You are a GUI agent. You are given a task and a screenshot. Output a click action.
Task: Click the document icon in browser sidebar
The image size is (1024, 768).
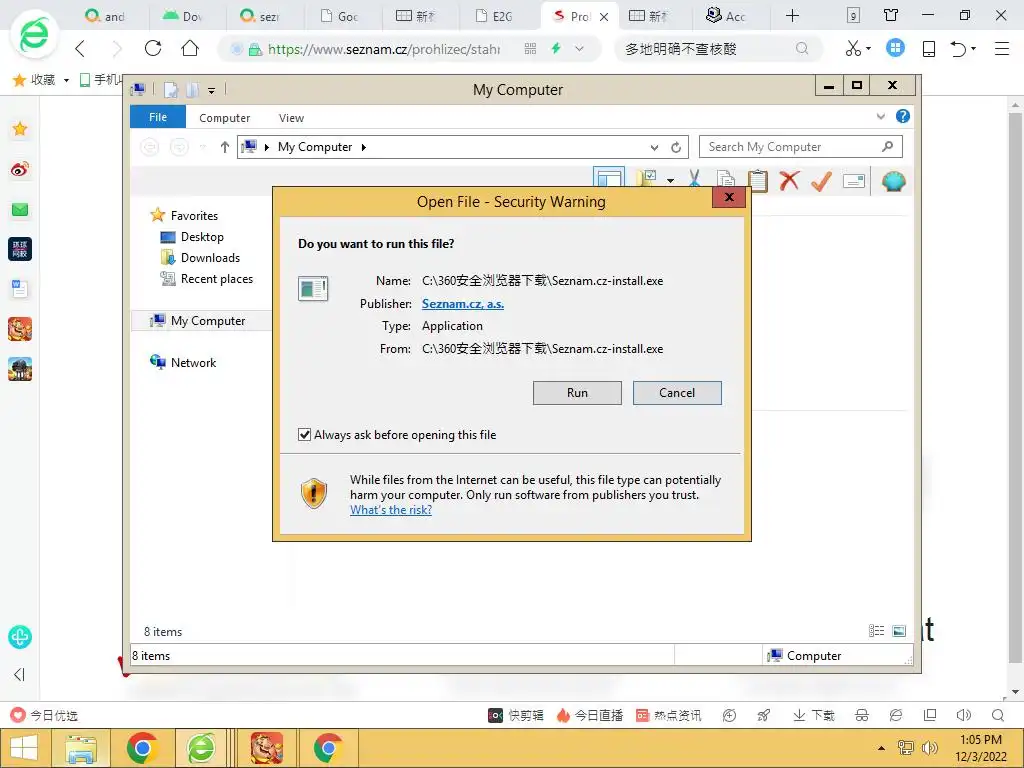point(20,289)
